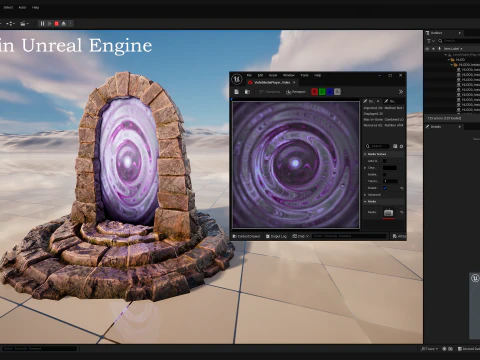Viewport: 480px width, 360px height.
Task: Open Window menu in texture editor window
Action: click(289, 75)
